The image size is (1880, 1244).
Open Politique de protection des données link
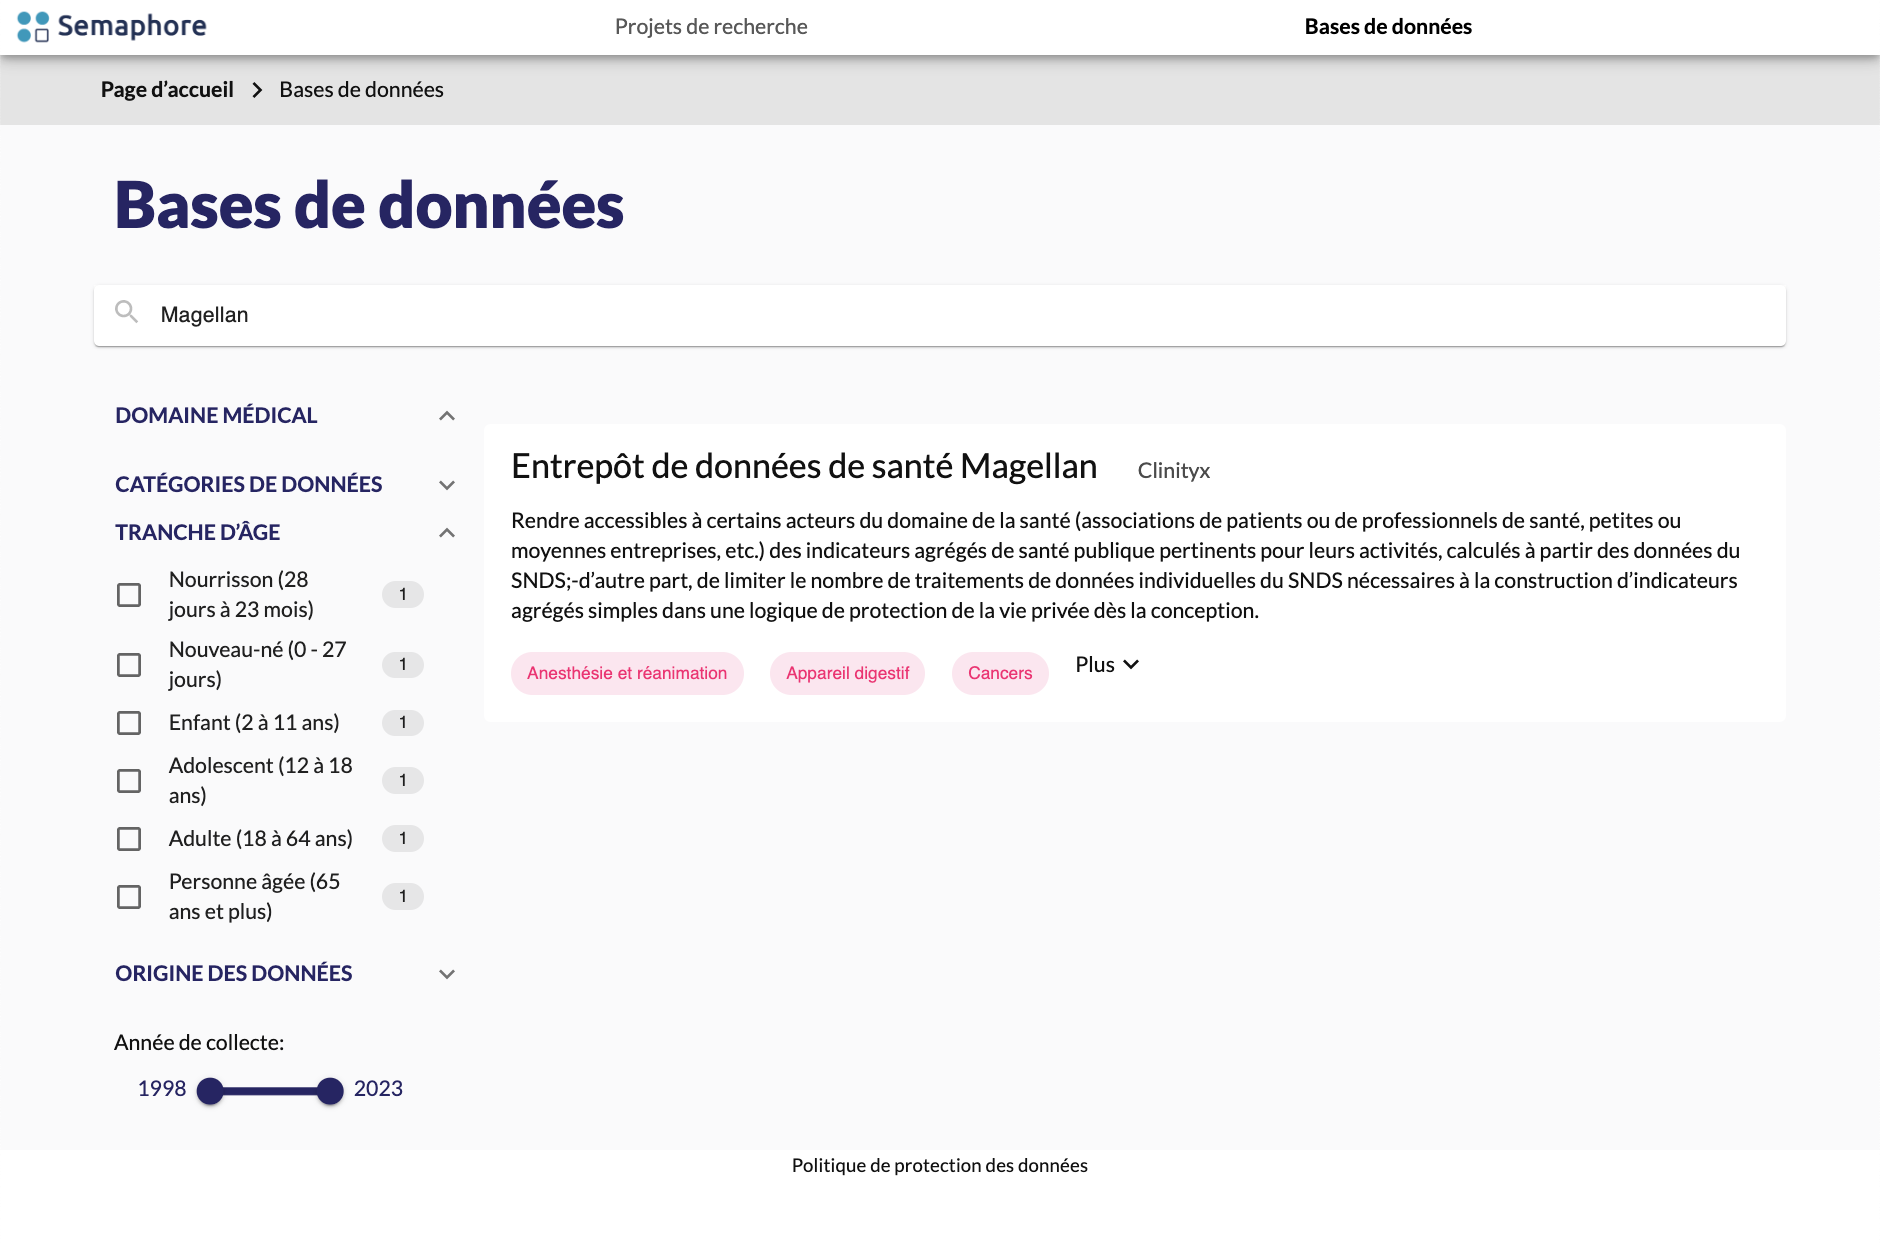coord(940,1165)
